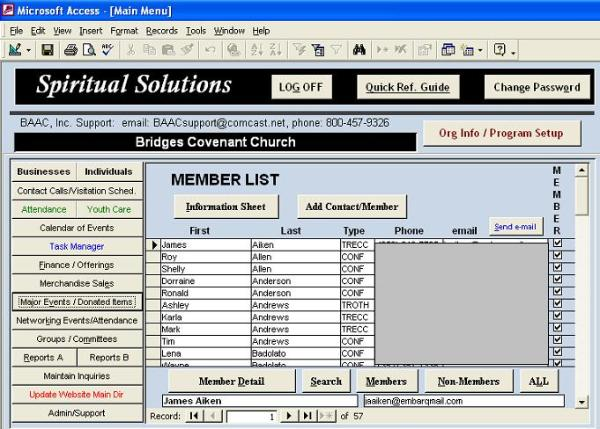The height and width of the screenshot is (429, 600).
Task: Click the Microsoft Access Help icon
Action: coord(499,50)
